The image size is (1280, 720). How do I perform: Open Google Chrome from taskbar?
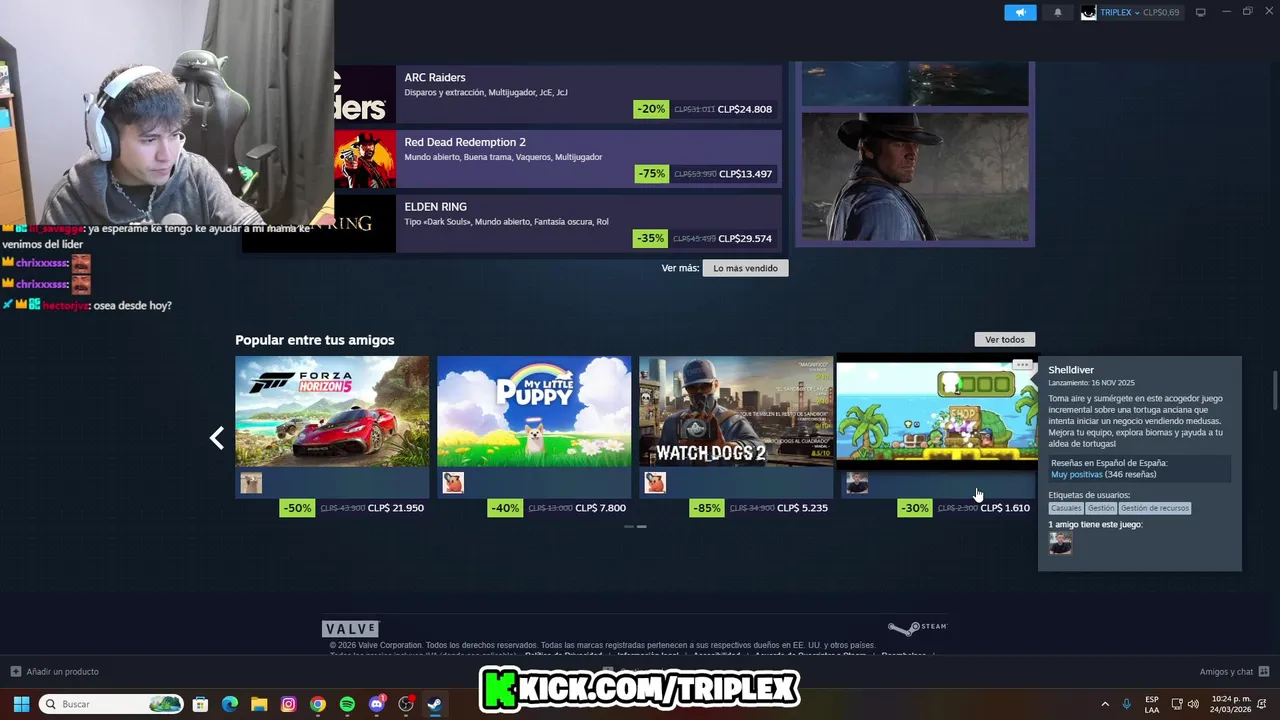pyautogui.click(x=317, y=704)
